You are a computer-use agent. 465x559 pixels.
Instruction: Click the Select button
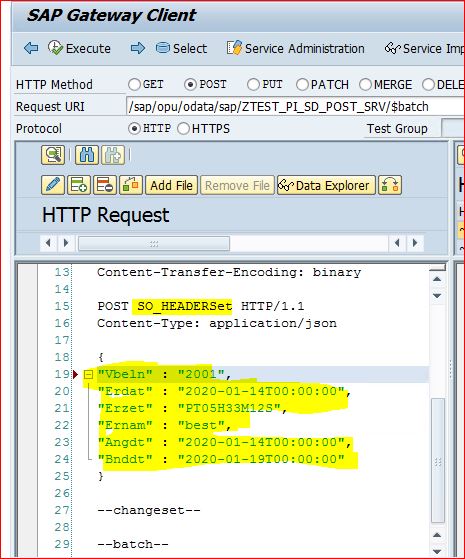182,48
